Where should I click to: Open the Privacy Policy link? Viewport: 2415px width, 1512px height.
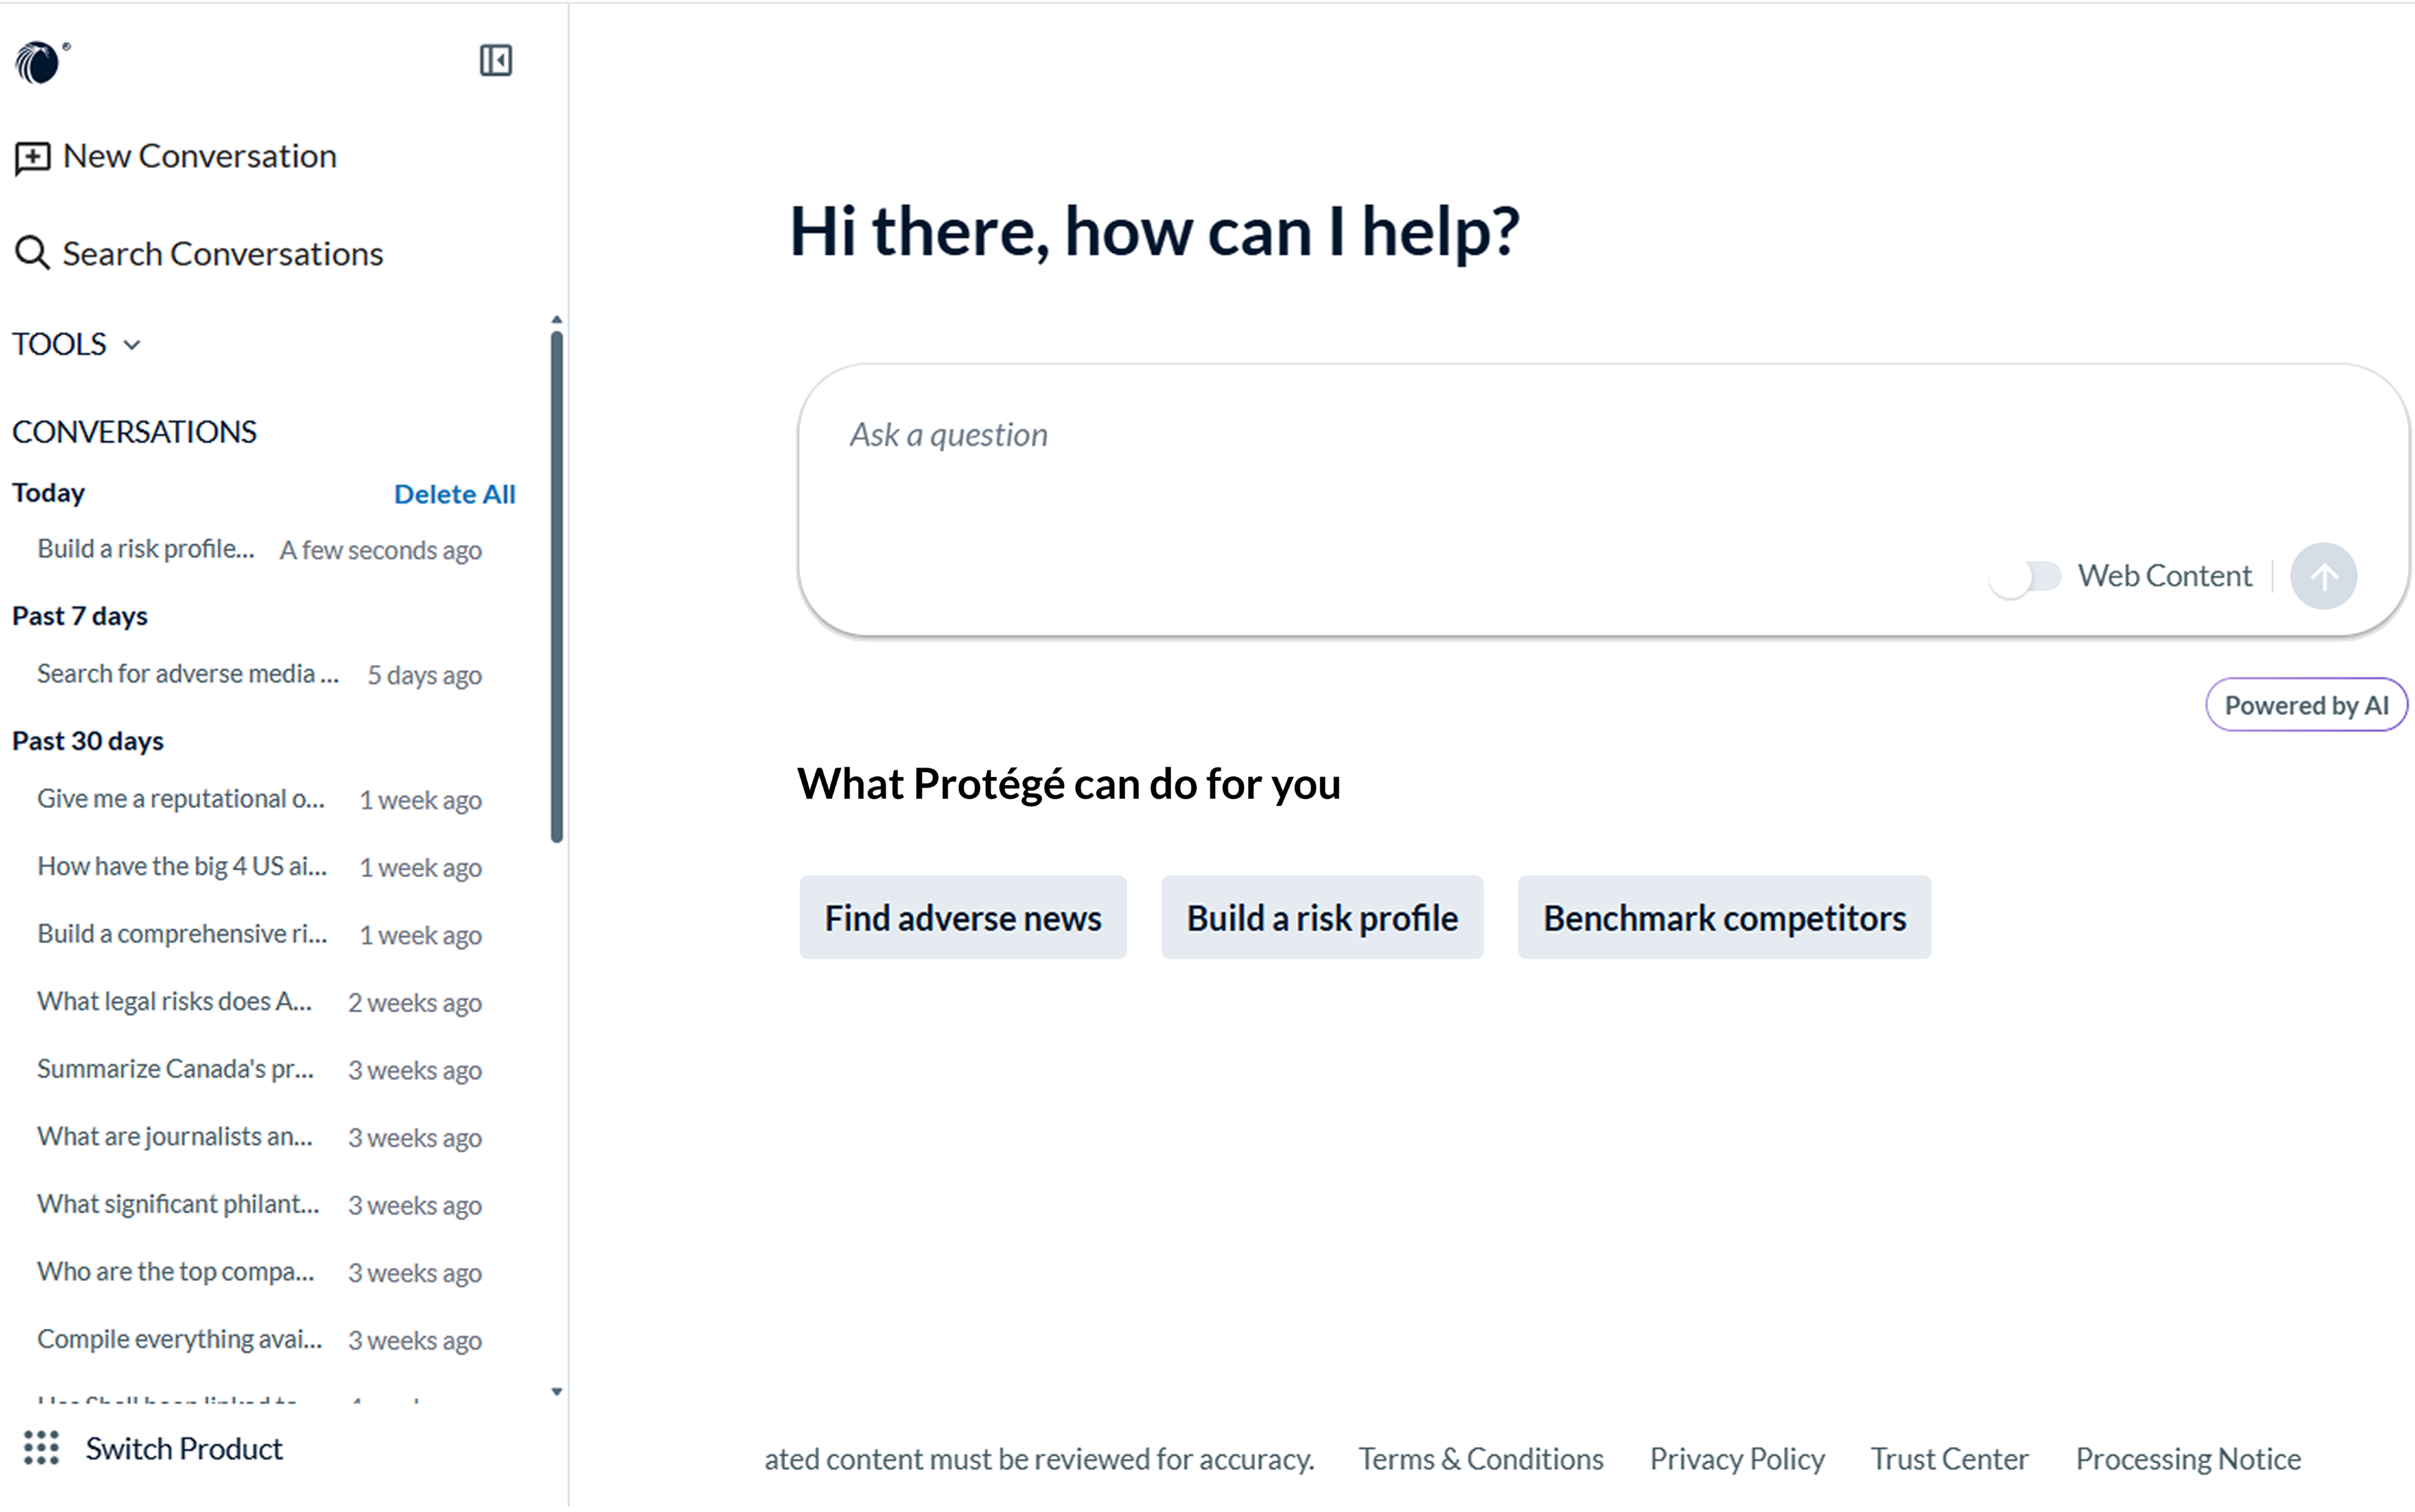click(1737, 1459)
